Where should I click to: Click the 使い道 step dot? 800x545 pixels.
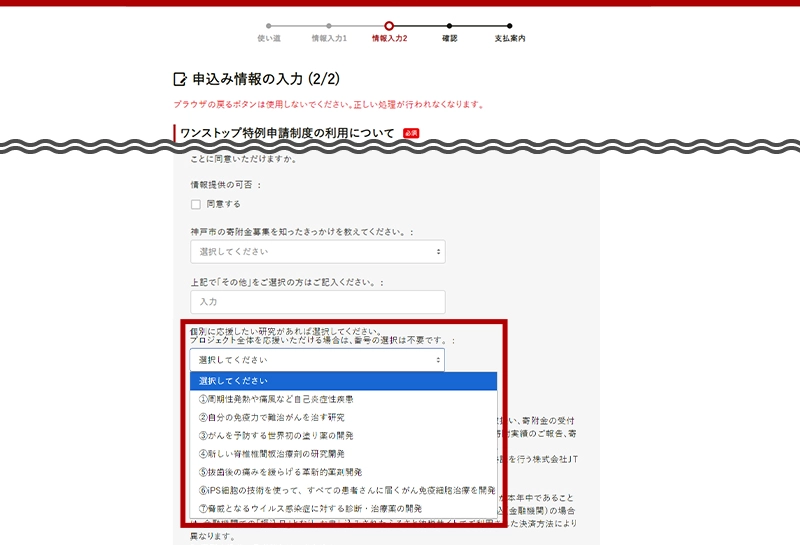tap(269, 26)
